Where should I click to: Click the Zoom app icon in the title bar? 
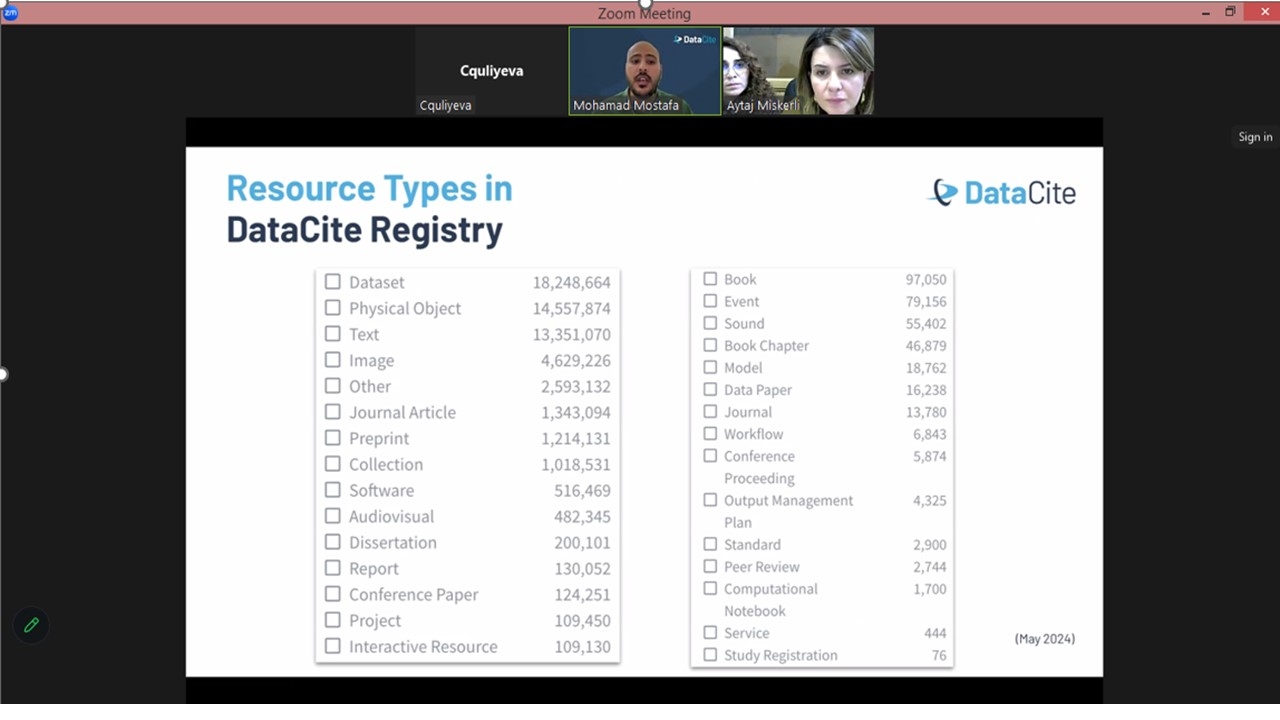(10, 13)
